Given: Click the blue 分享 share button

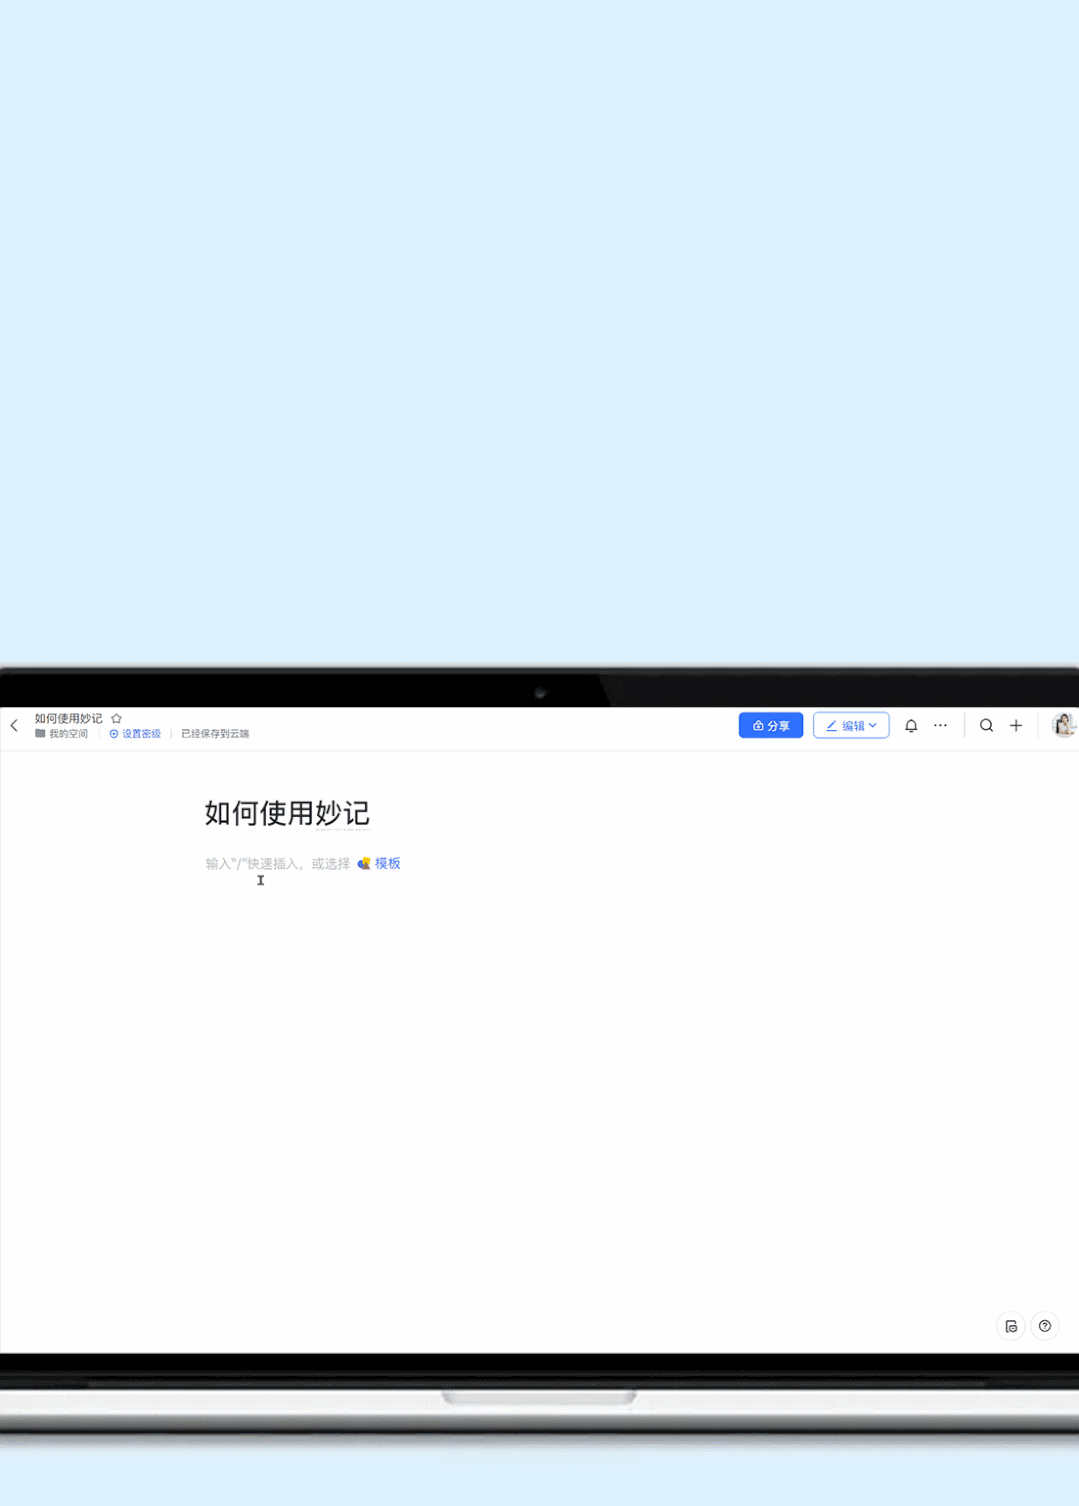Looking at the screenshot, I should pos(770,726).
